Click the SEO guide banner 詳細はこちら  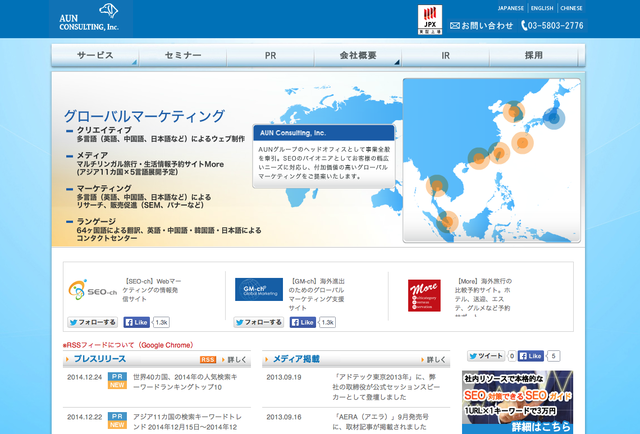click(x=517, y=402)
